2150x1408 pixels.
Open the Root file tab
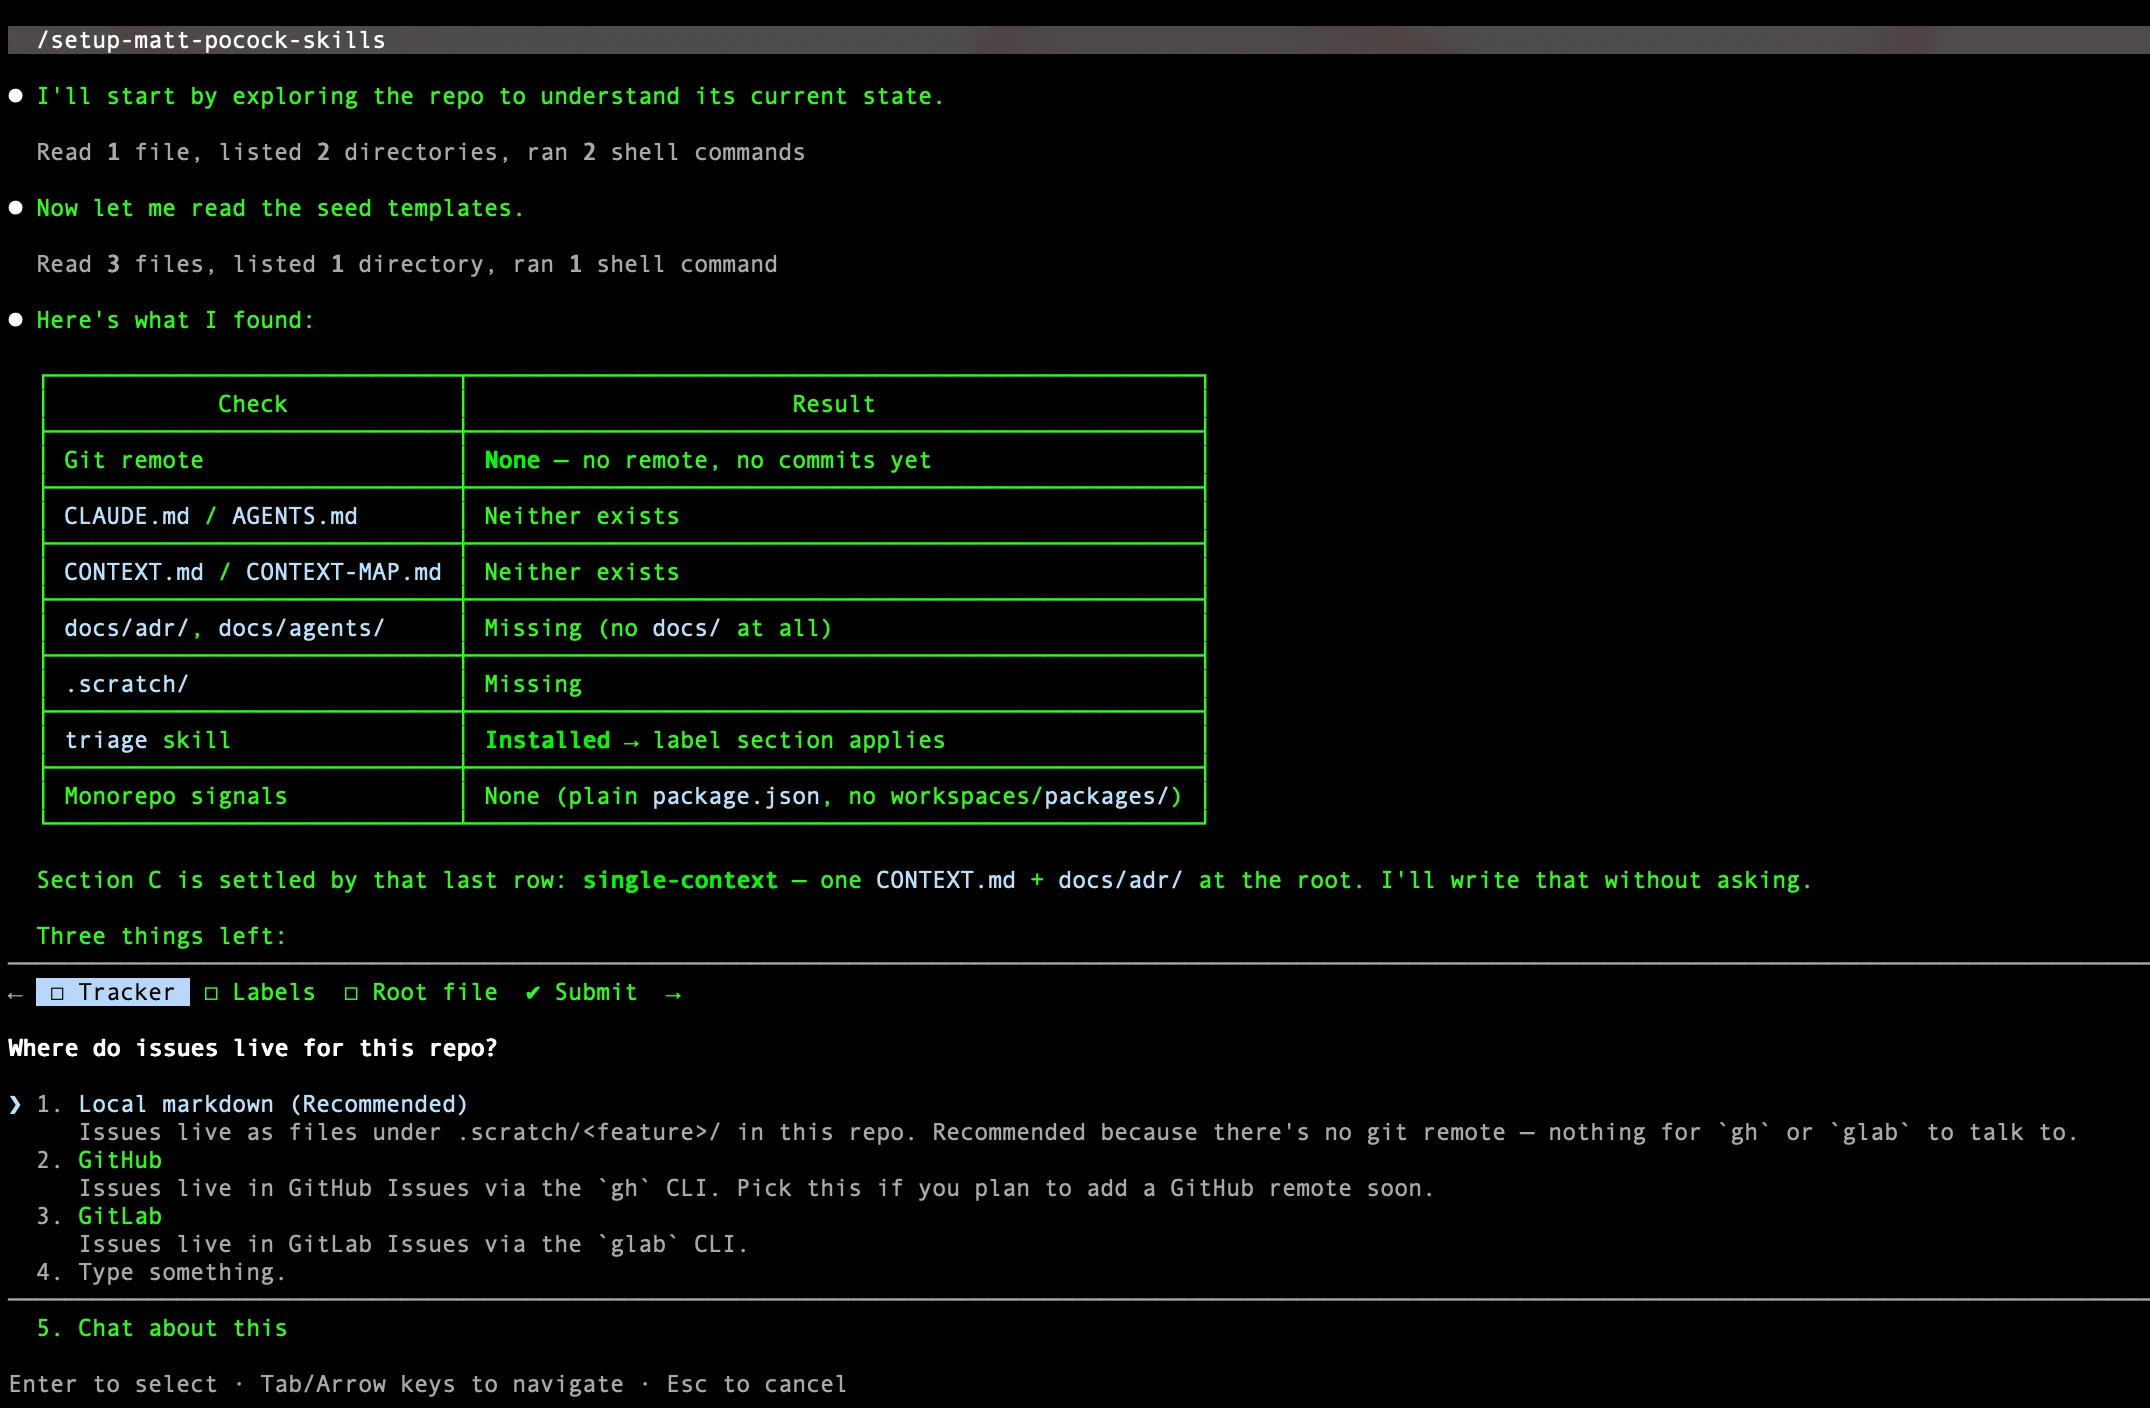pyautogui.click(x=421, y=992)
